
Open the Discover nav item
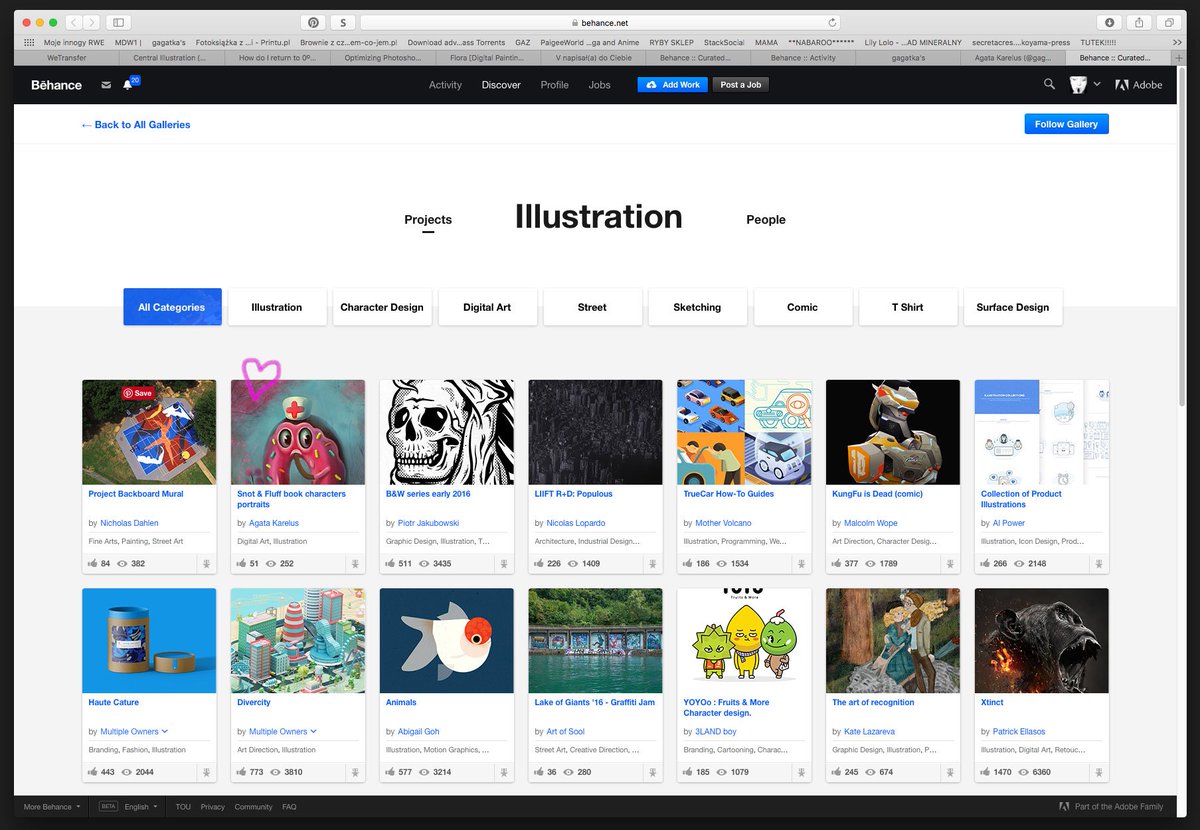click(x=501, y=85)
